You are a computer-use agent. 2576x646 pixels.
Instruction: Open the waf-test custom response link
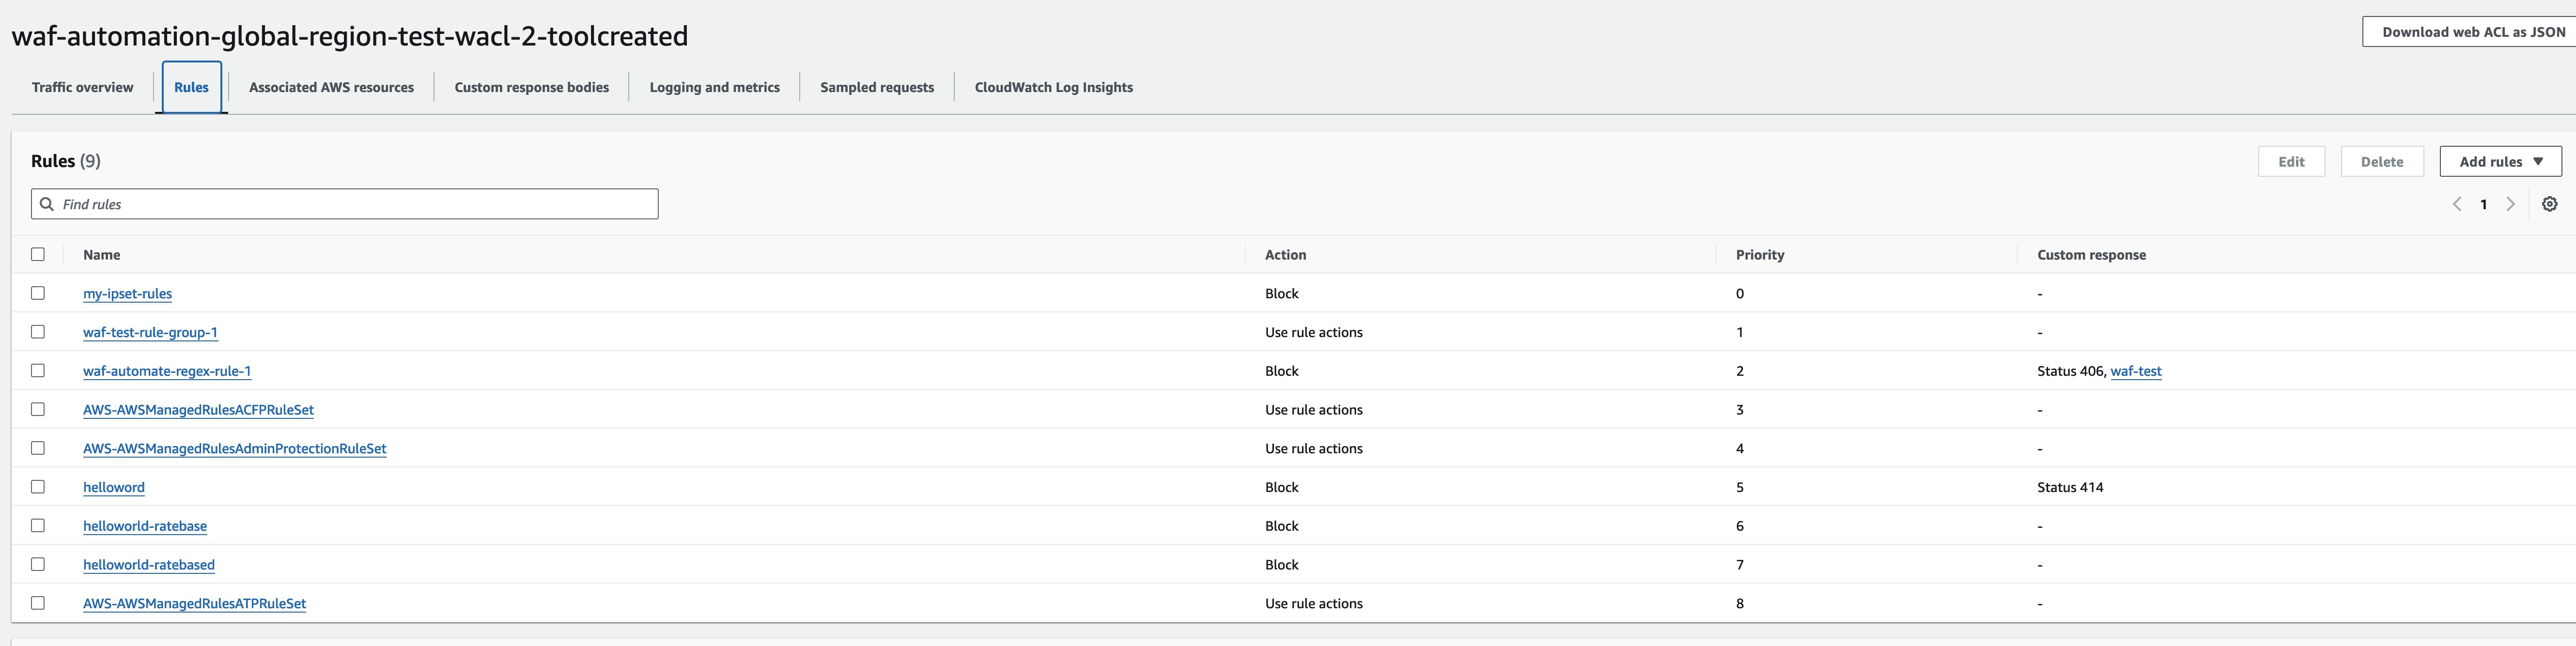2136,371
